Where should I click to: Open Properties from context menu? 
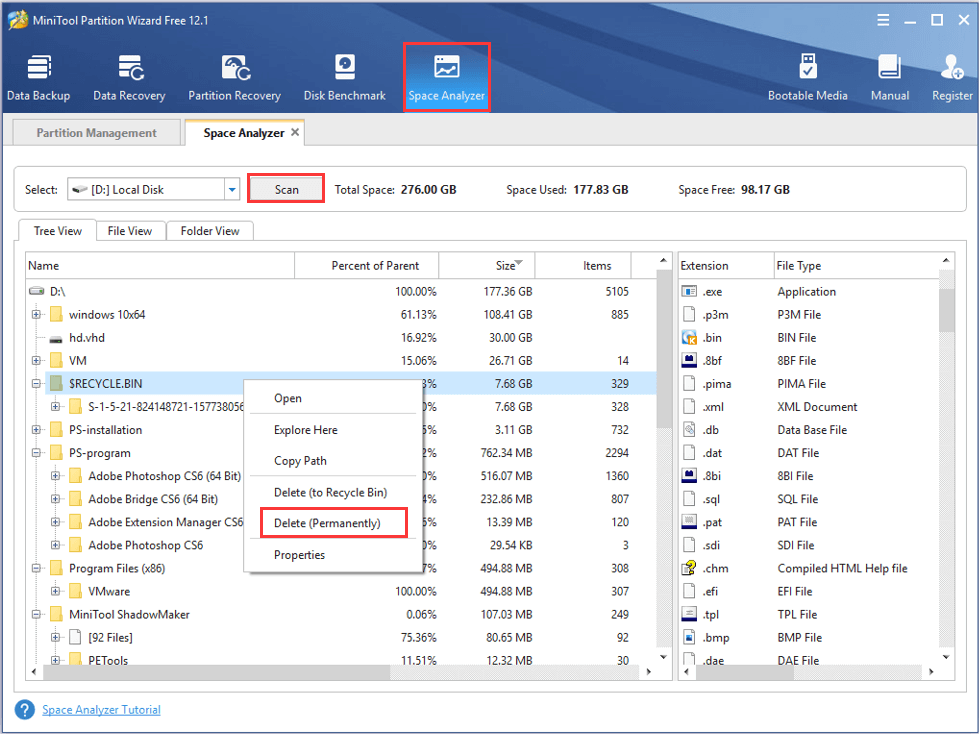[333, 555]
